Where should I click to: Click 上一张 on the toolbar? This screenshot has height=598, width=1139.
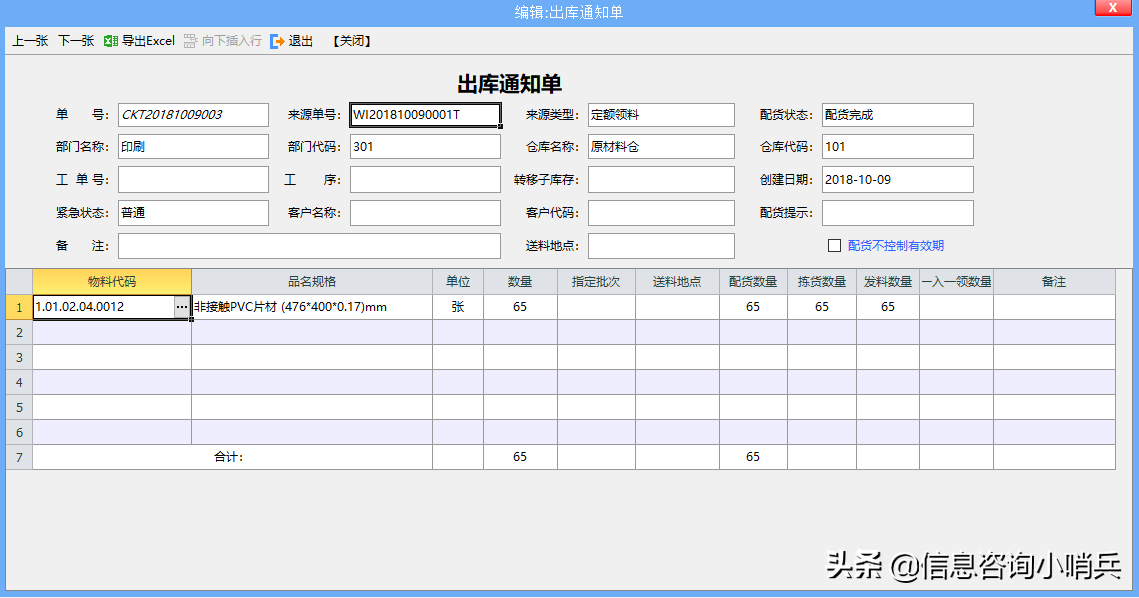click(29, 41)
